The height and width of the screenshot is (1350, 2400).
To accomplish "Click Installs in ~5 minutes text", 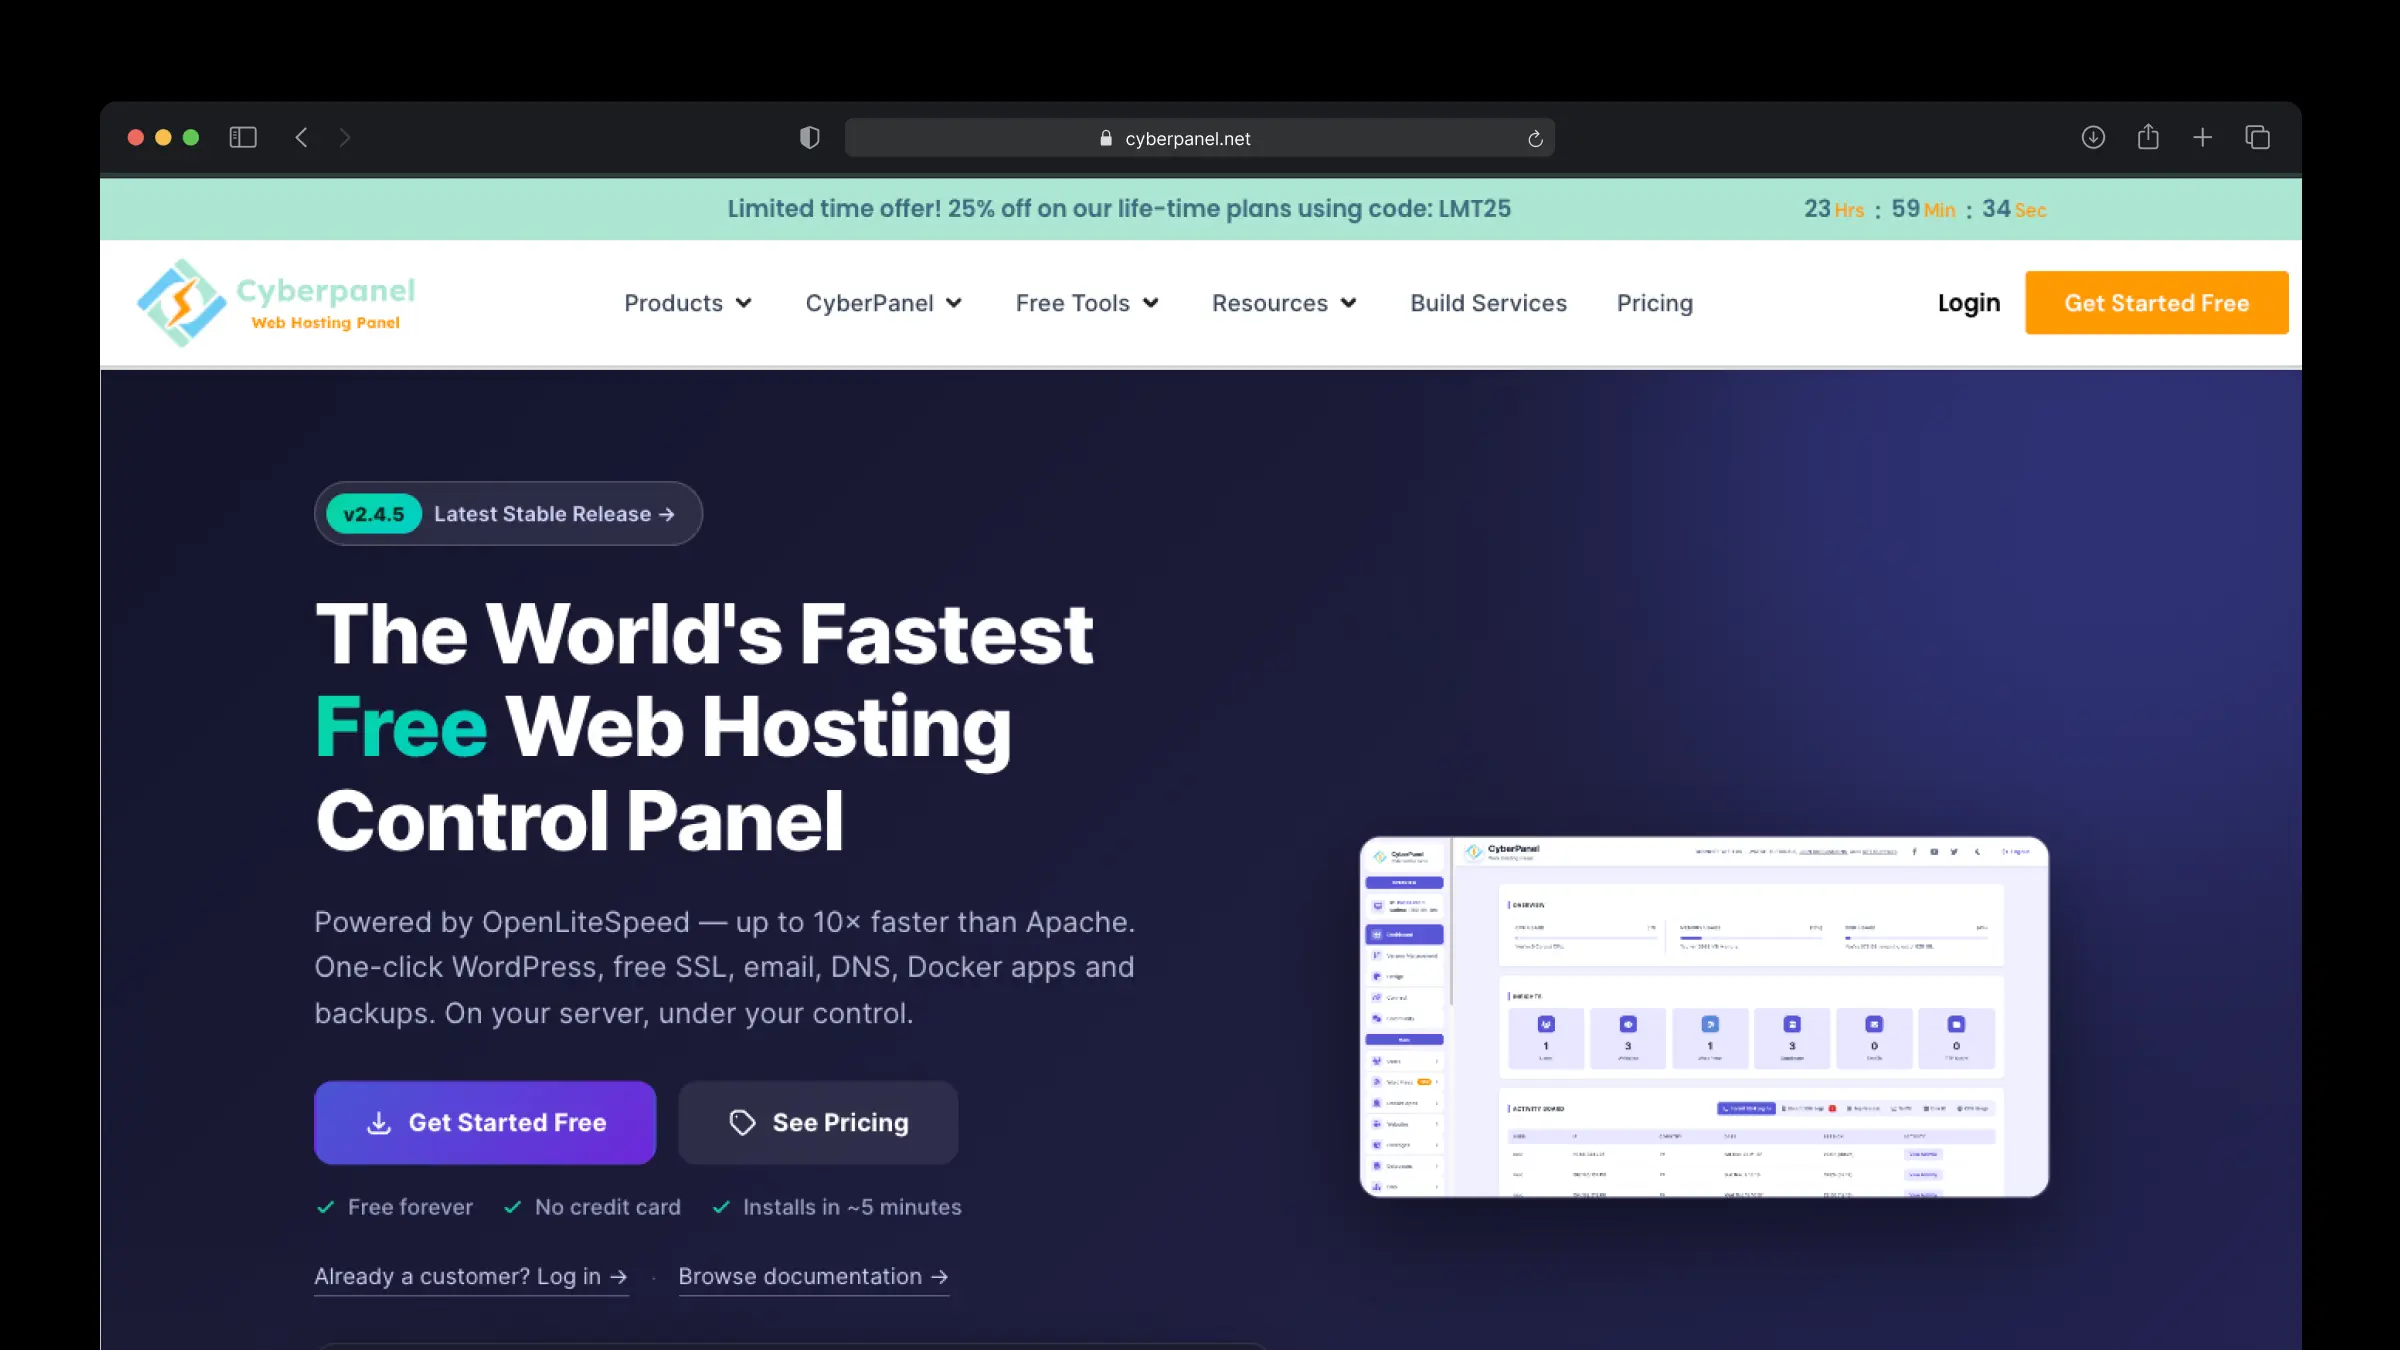I will click(x=852, y=1208).
